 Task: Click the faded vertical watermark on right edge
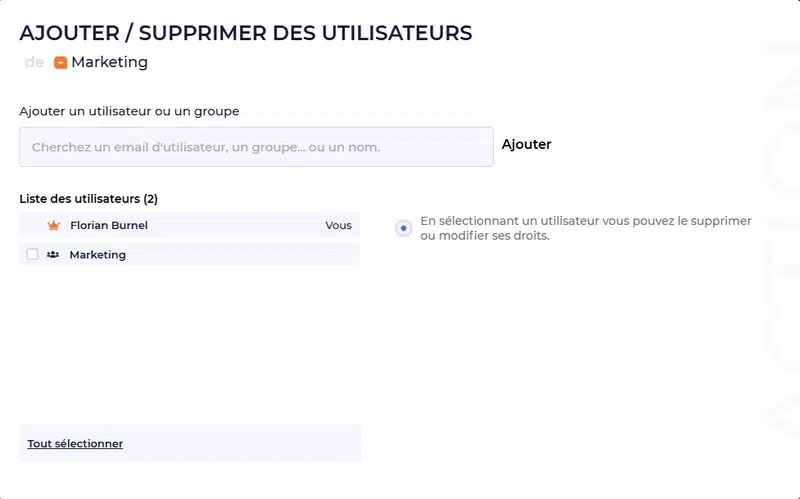pos(778,250)
